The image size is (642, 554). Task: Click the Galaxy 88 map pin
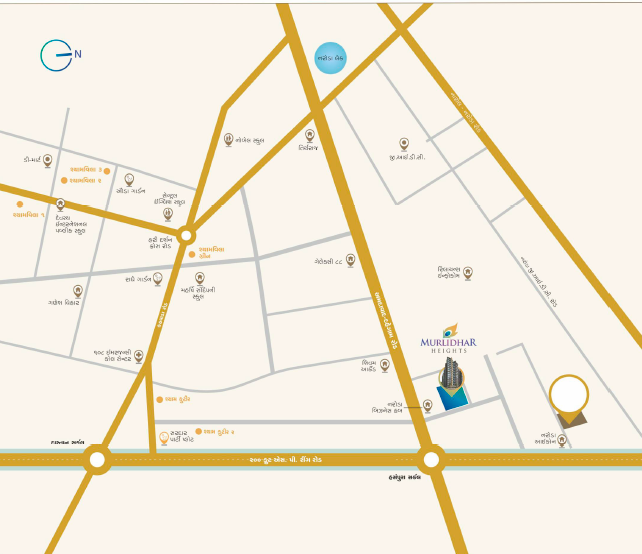[350, 260]
